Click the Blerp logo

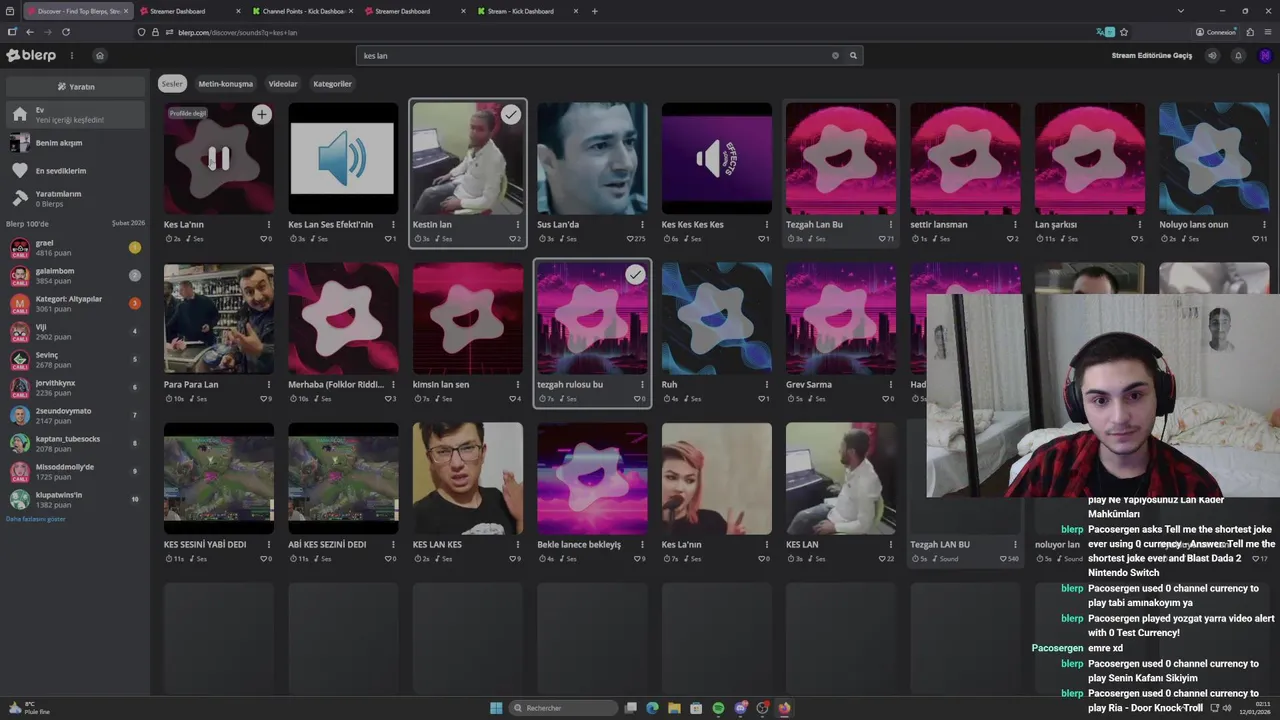click(x=31, y=55)
